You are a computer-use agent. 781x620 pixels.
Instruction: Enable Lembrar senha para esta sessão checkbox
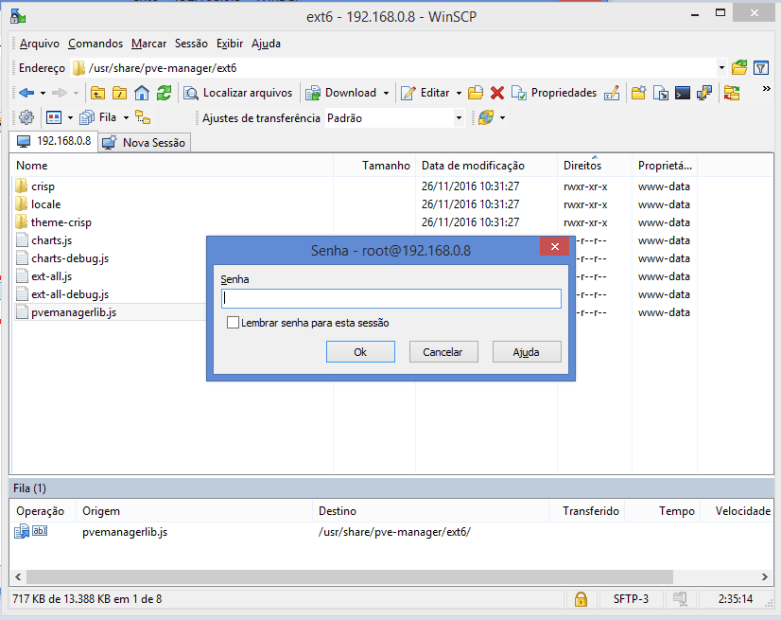tap(233, 323)
